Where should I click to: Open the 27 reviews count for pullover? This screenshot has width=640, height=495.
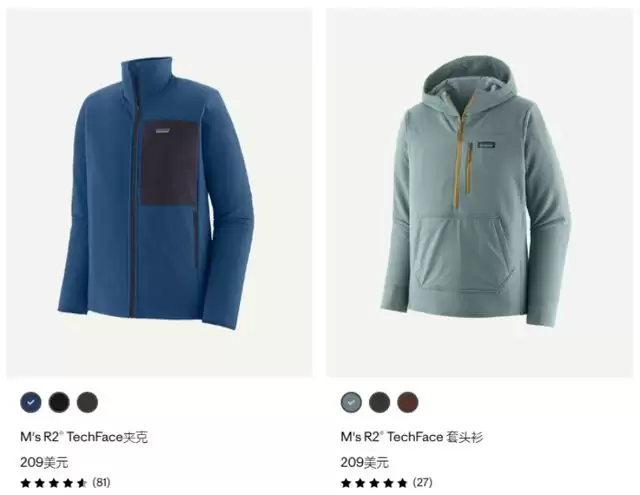[x=422, y=482]
